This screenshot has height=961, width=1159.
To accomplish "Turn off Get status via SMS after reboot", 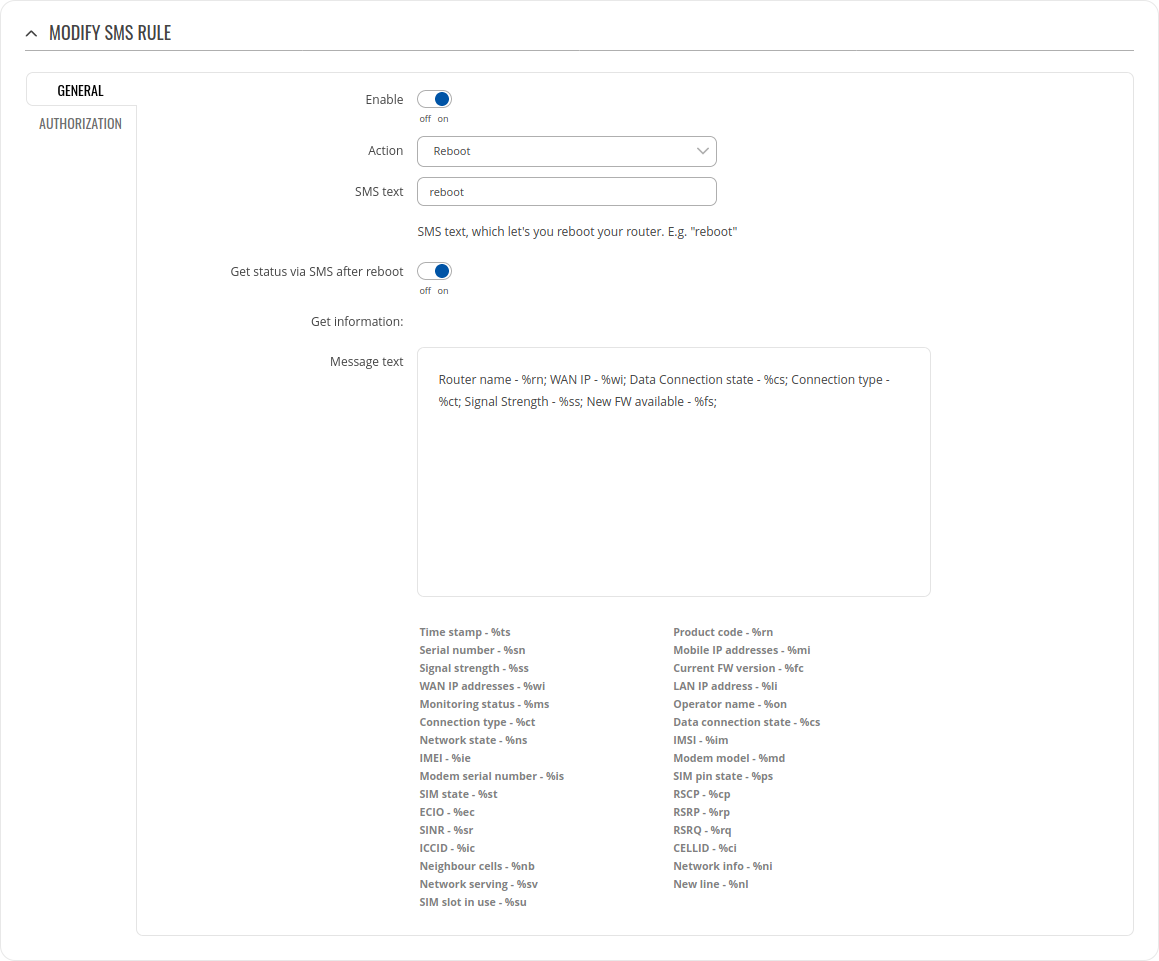I will pyautogui.click(x=434, y=272).
